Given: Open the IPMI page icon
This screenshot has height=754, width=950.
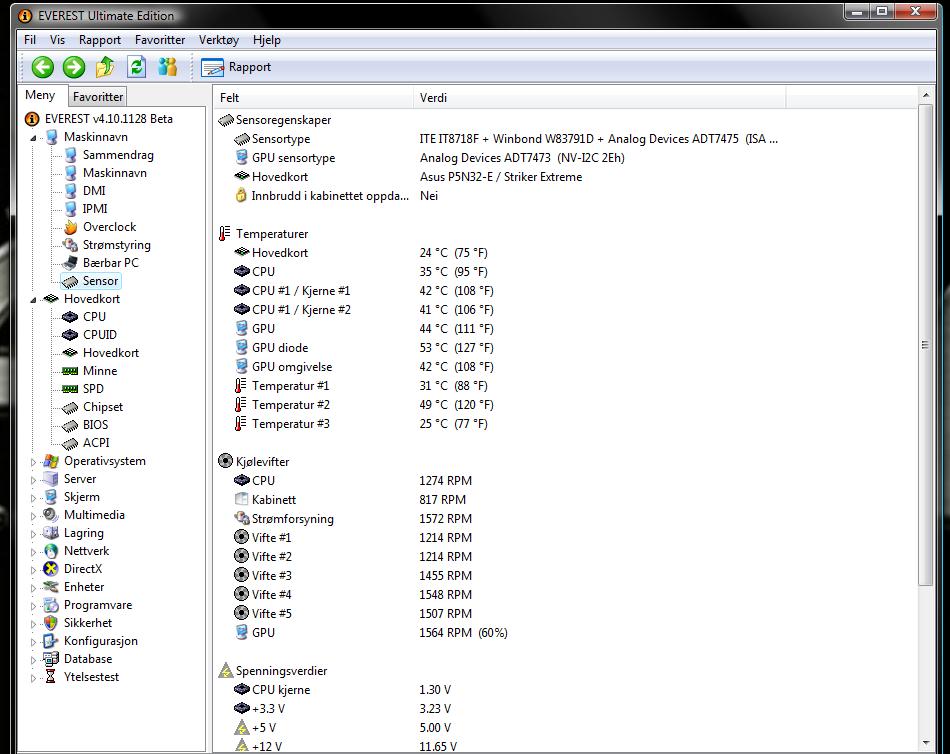Looking at the screenshot, I should coord(71,209).
